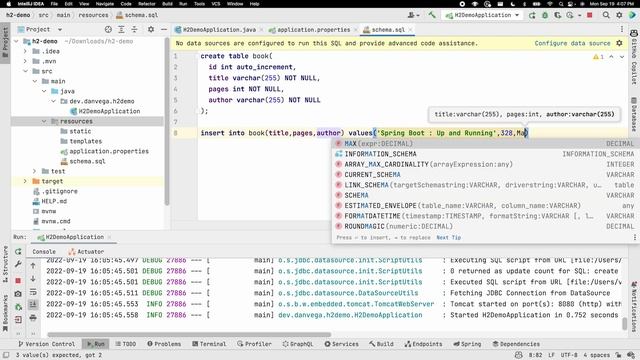Click UTF-8 encoding in status bar
Viewport: 640px width, 360px height.
[569, 355]
